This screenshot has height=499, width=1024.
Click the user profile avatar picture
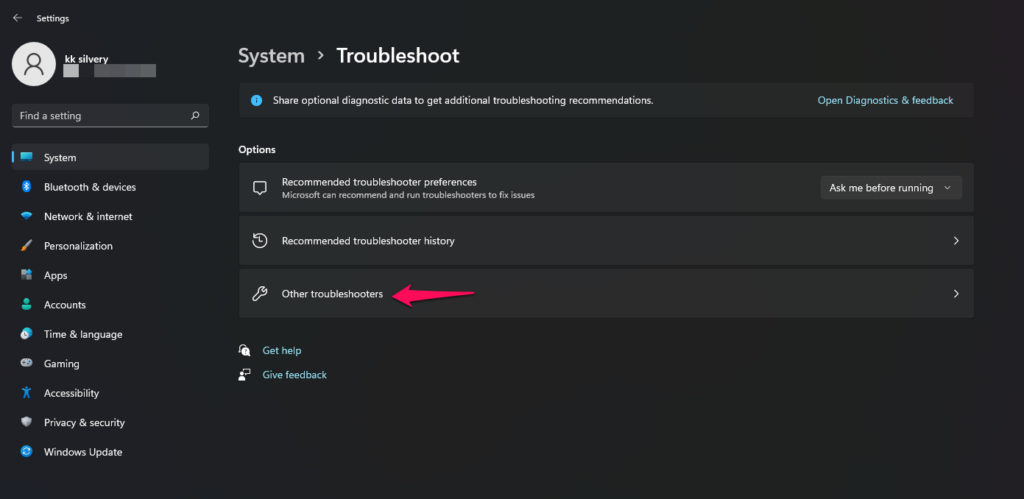point(33,64)
